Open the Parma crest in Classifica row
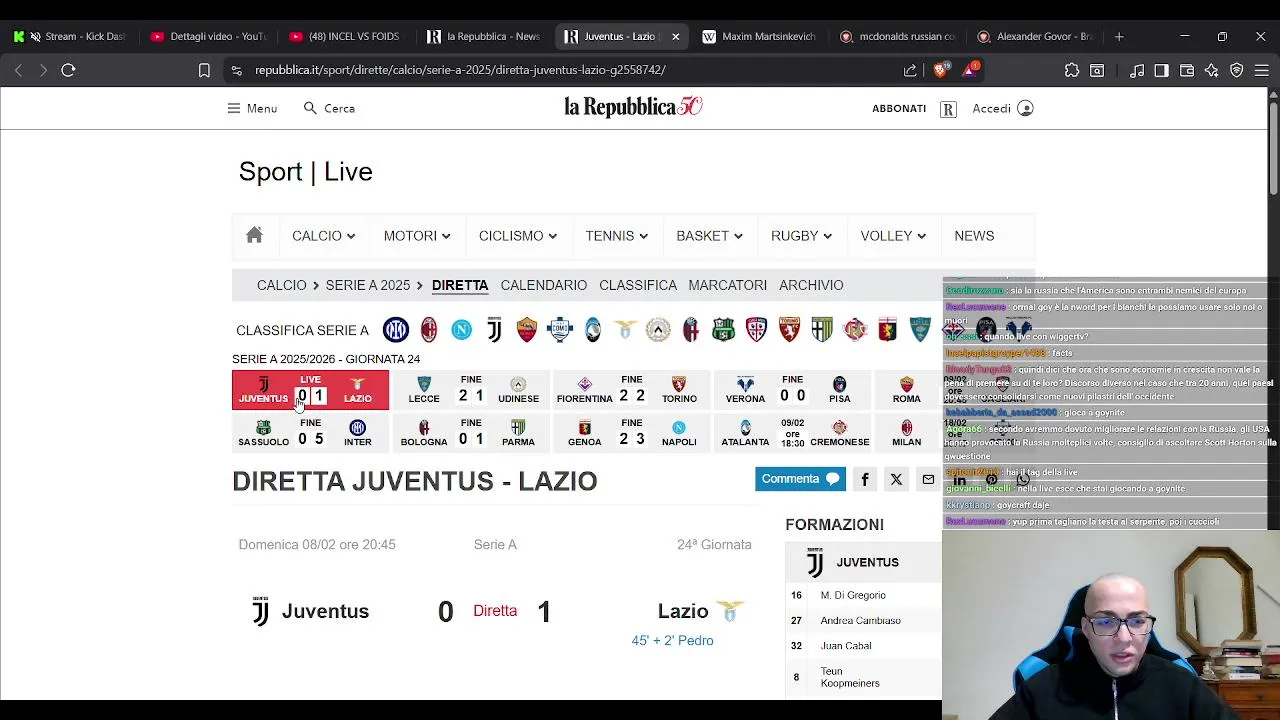Viewport: 1280px width, 720px height. (x=822, y=330)
